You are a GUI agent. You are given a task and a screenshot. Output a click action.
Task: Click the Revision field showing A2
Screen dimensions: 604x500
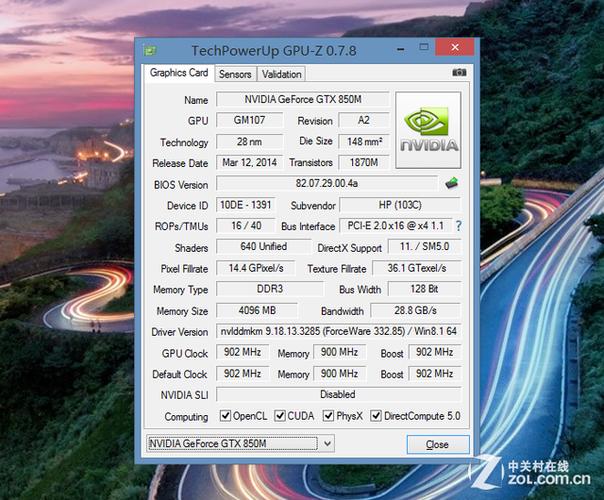click(364, 120)
